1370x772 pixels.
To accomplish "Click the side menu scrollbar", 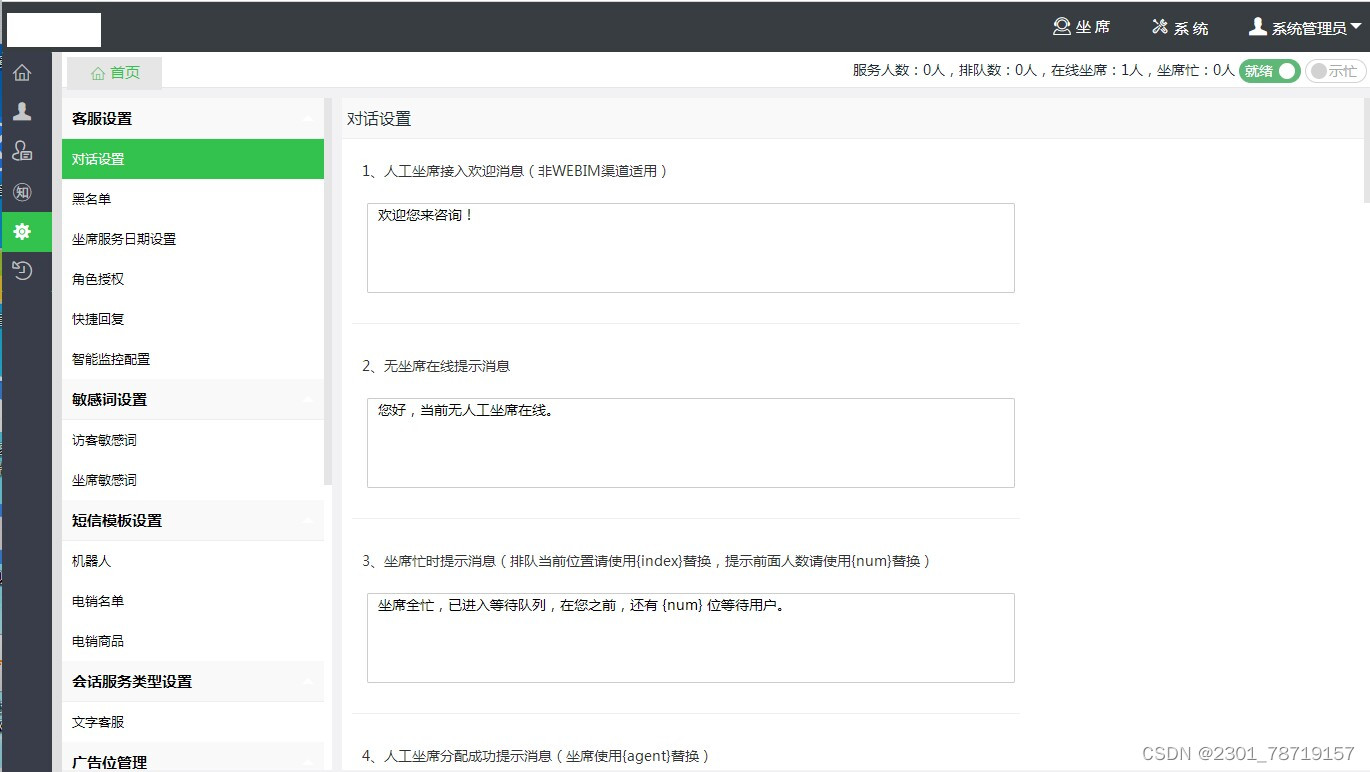I will [328, 292].
